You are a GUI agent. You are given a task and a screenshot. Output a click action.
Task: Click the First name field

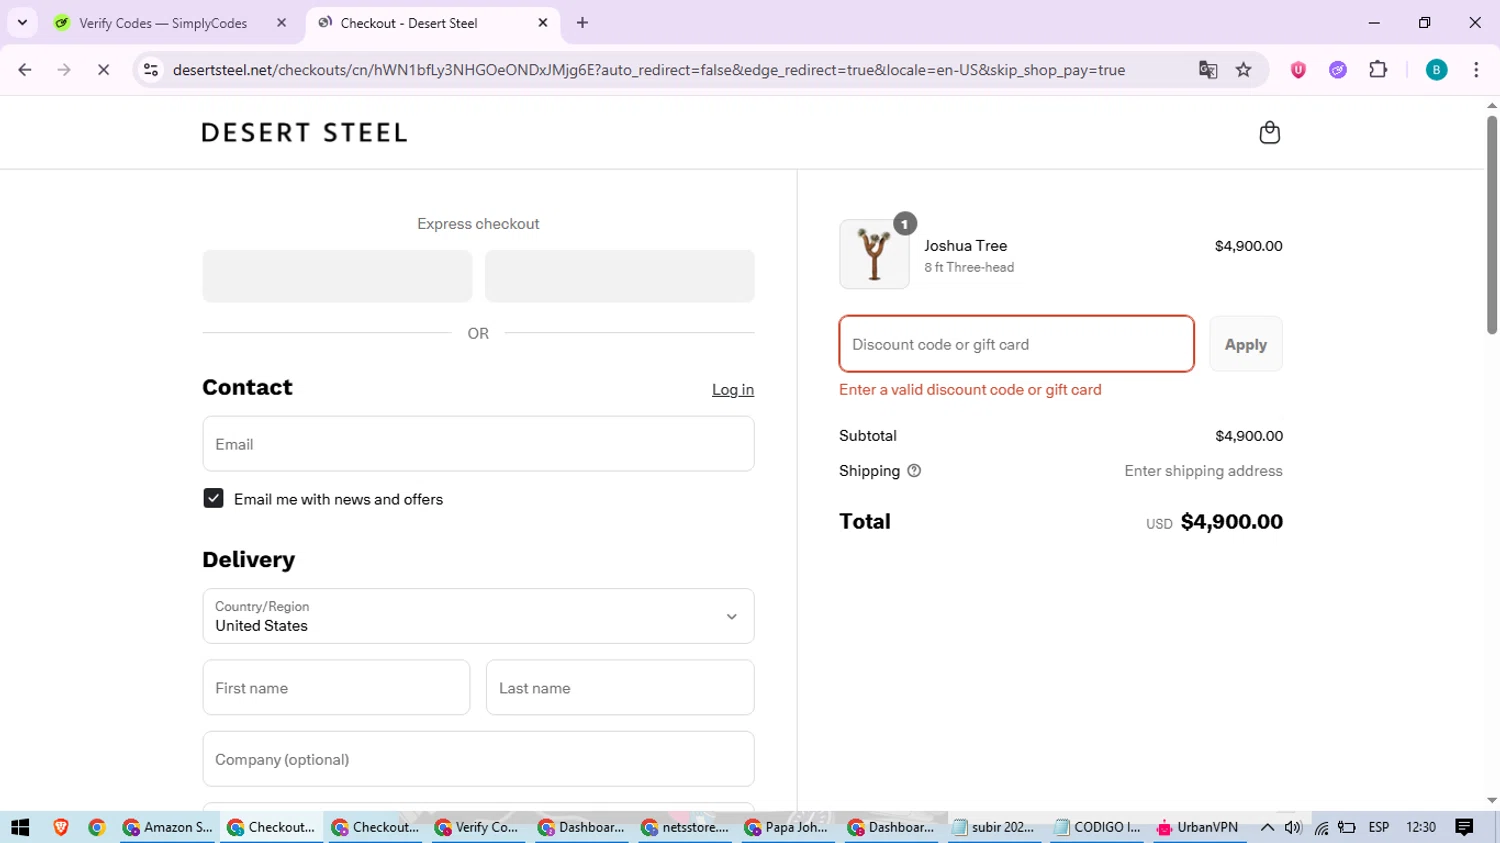pos(336,688)
